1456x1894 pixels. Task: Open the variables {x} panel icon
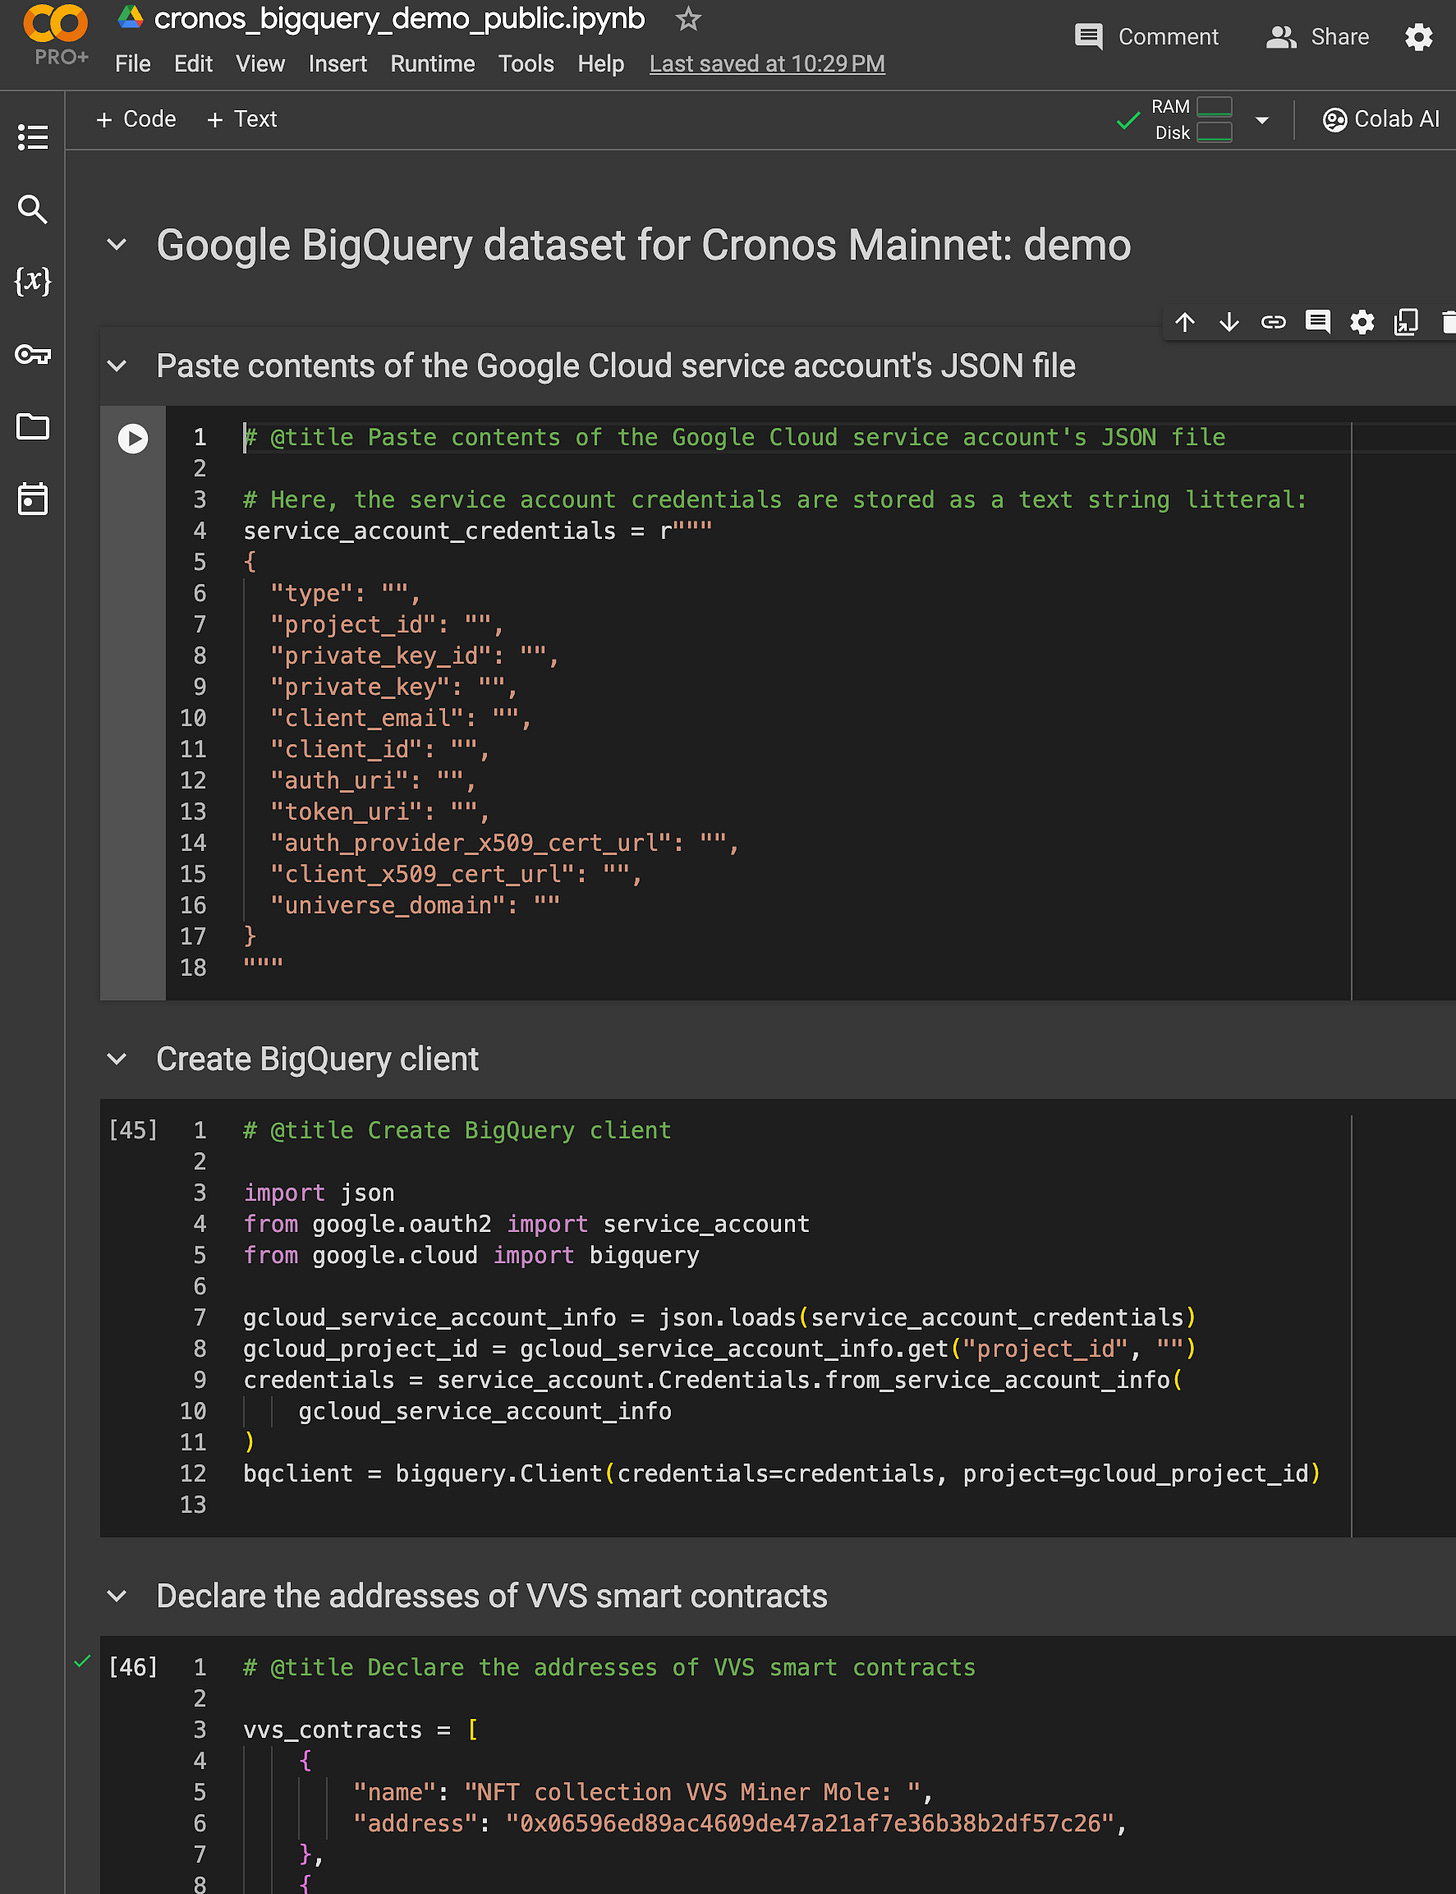click(33, 281)
